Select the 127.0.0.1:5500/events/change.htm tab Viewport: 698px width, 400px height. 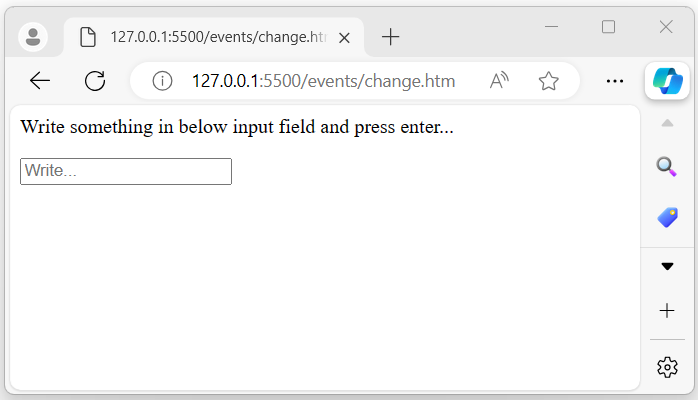pyautogui.click(x=214, y=37)
